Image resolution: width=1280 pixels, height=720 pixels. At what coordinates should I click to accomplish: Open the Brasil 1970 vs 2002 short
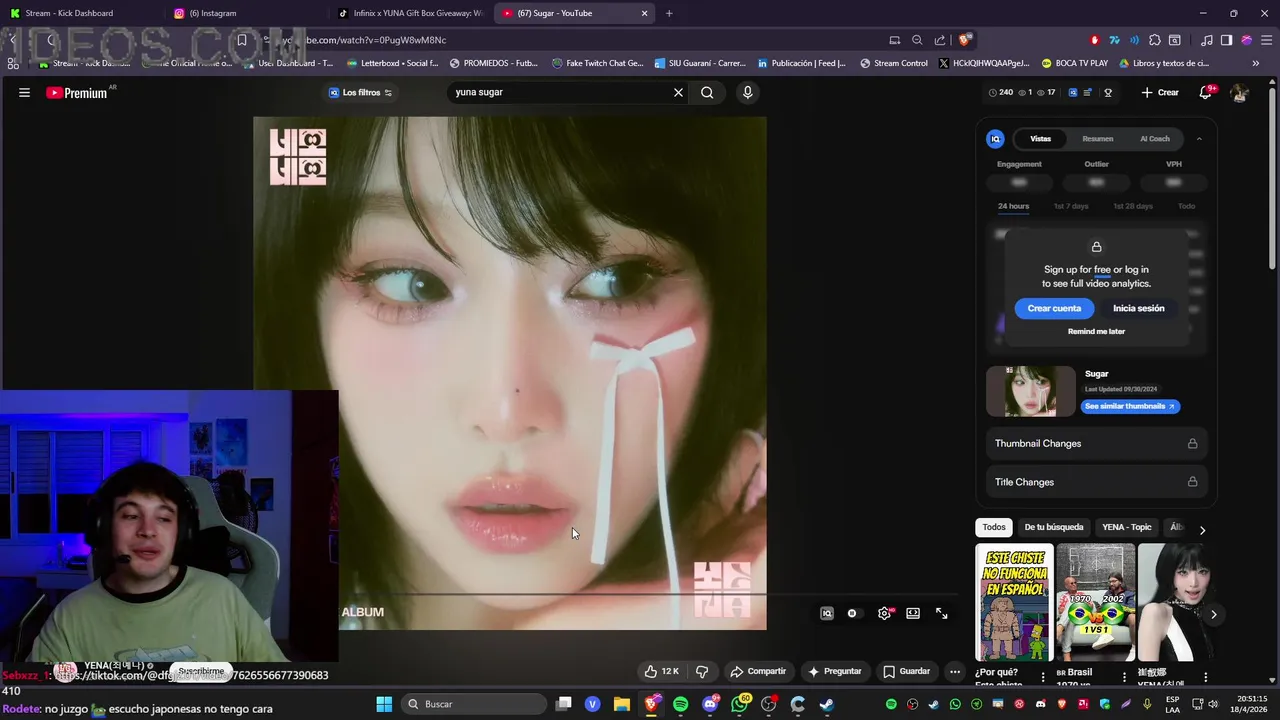(x=1095, y=602)
